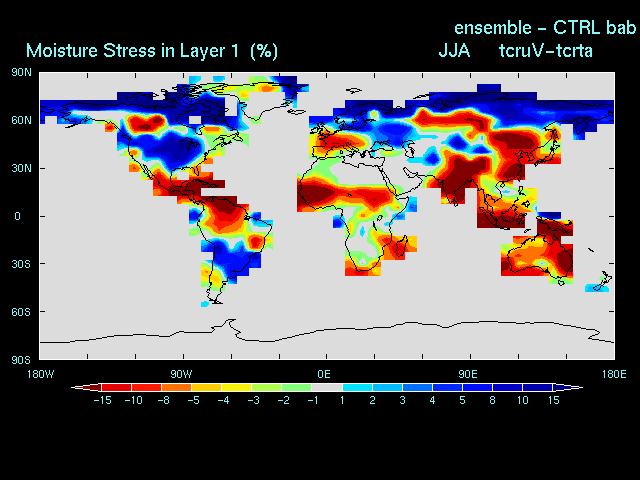Select the -2 to -1 green legend swatch

tap(297, 387)
